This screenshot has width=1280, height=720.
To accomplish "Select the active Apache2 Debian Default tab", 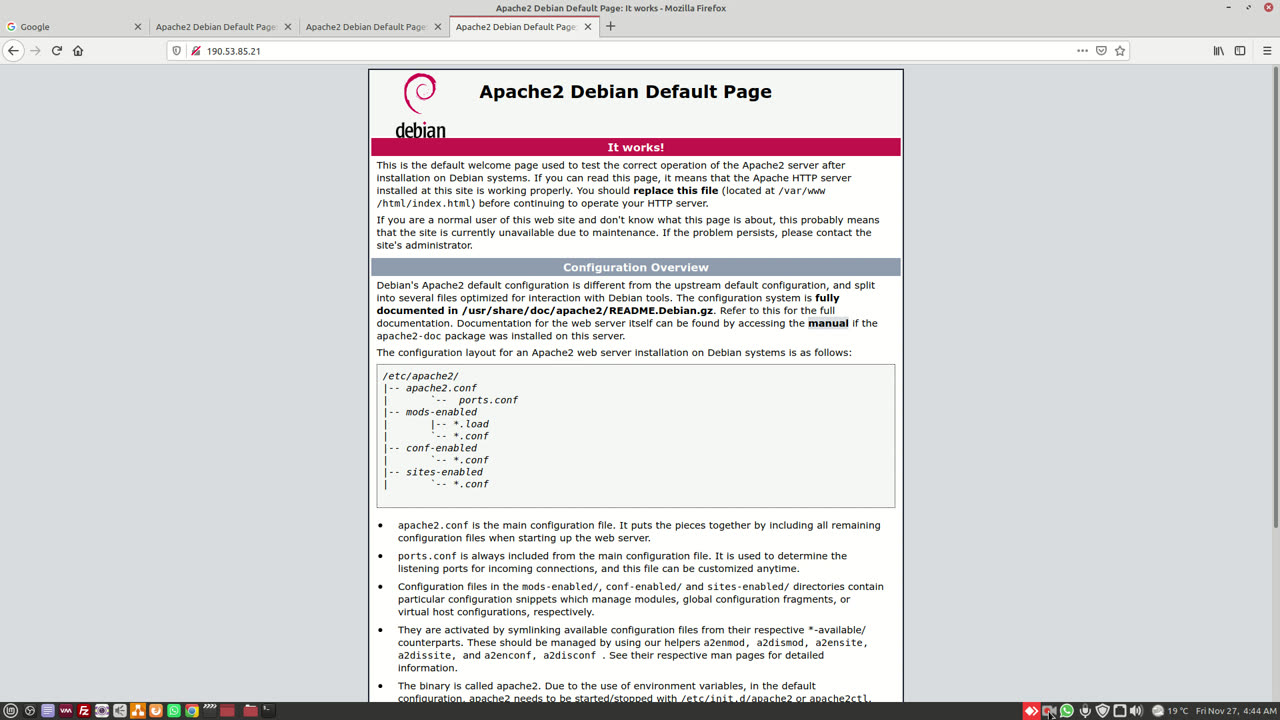I will click(x=524, y=27).
